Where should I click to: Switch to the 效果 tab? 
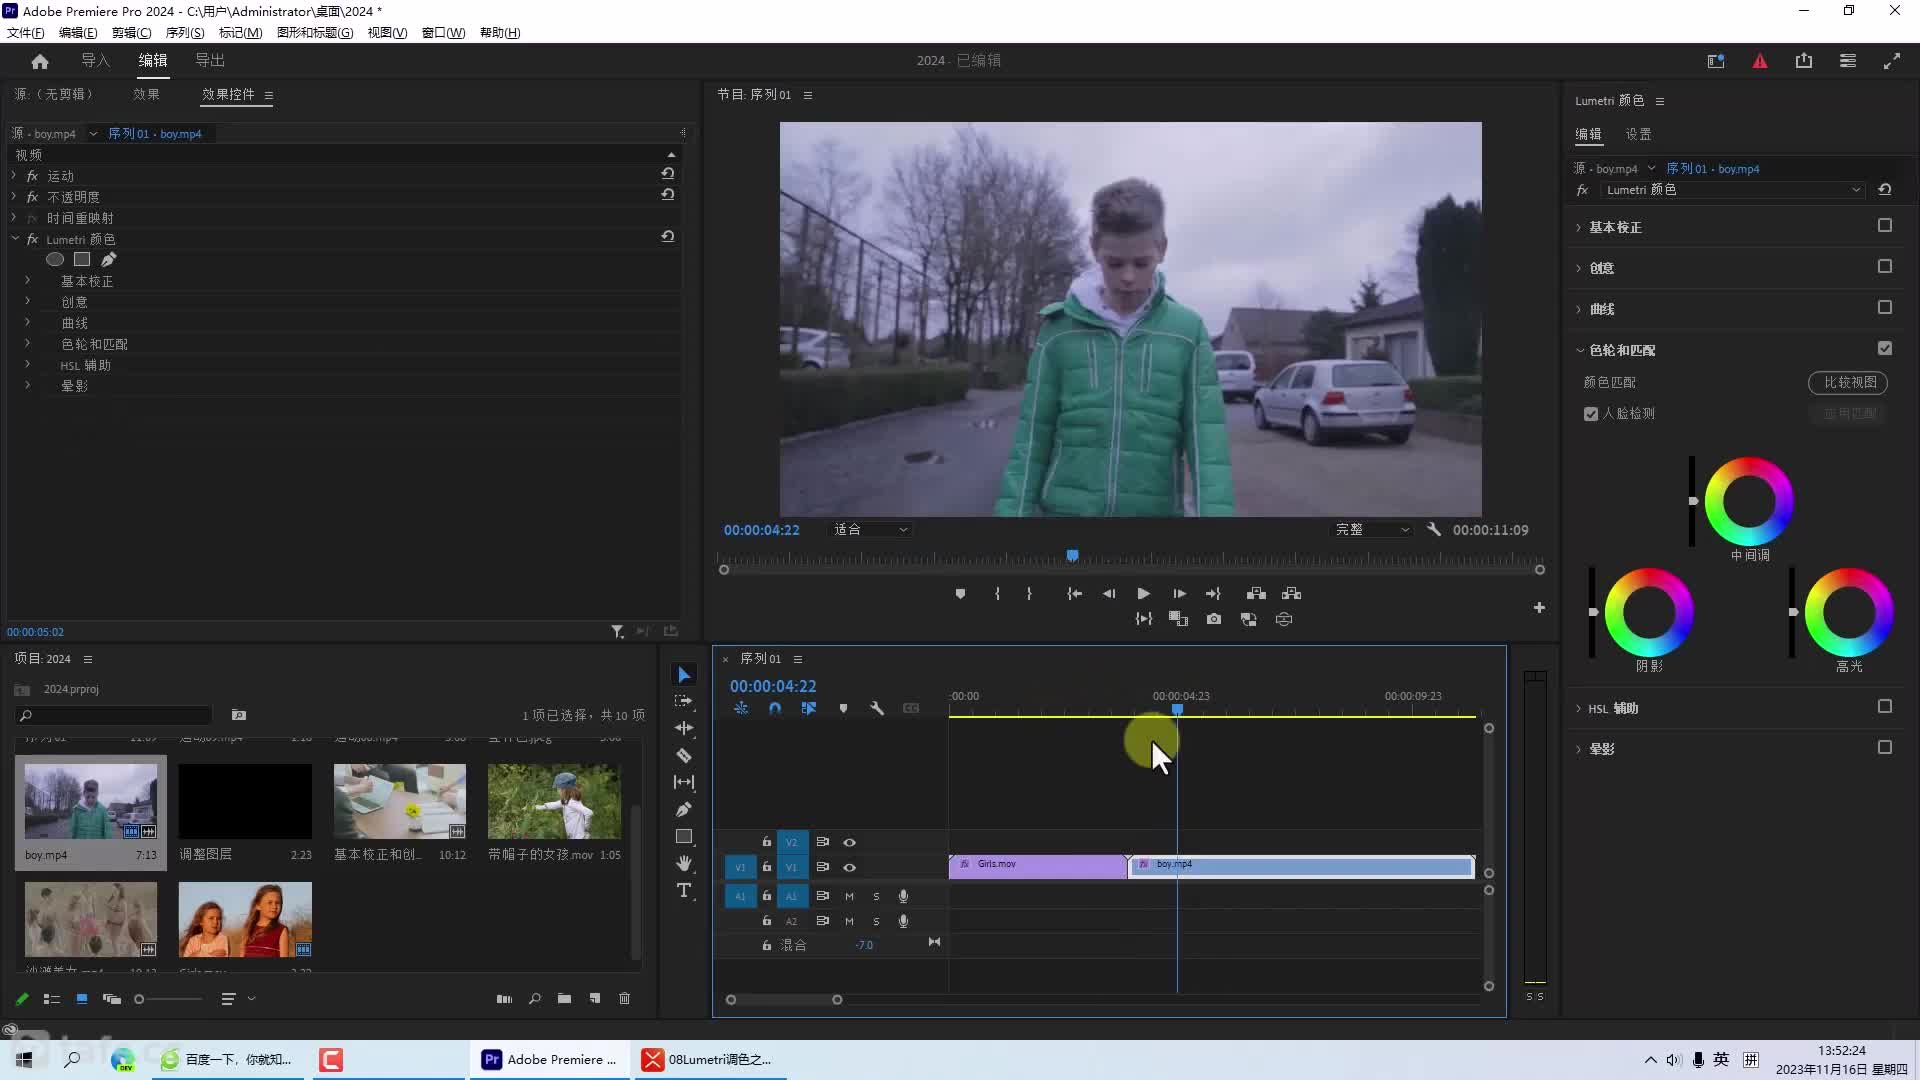[x=146, y=95]
